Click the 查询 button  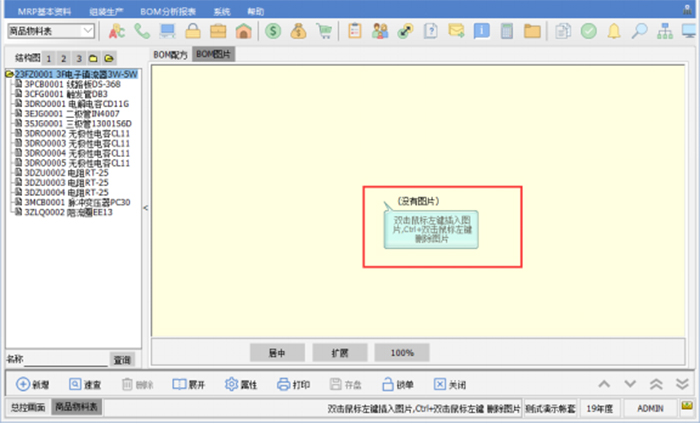(121, 359)
